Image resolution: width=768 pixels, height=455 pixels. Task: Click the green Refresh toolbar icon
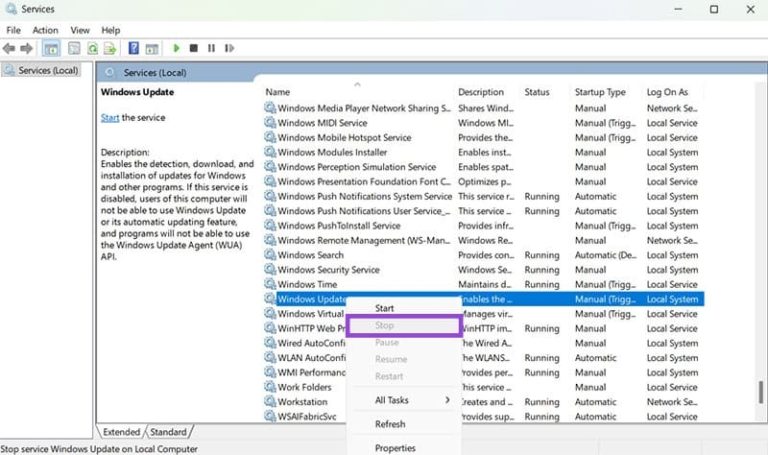[92, 48]
